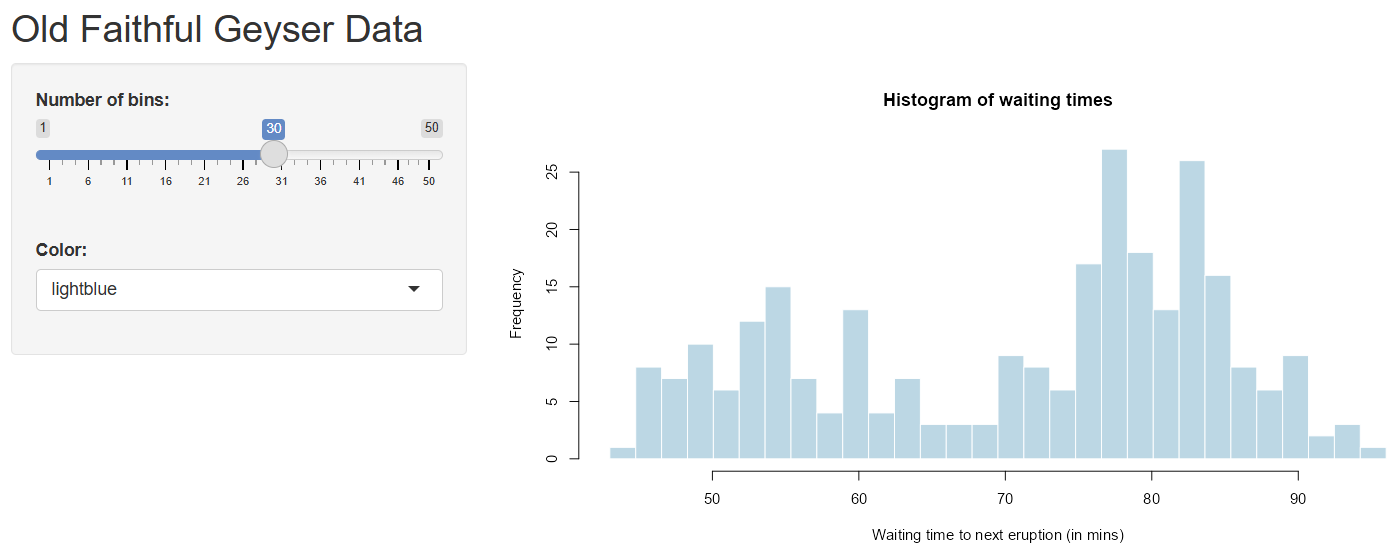Click the slider handle showing 30
Viewport: 1400px width, 560px height.
[274, 154]
